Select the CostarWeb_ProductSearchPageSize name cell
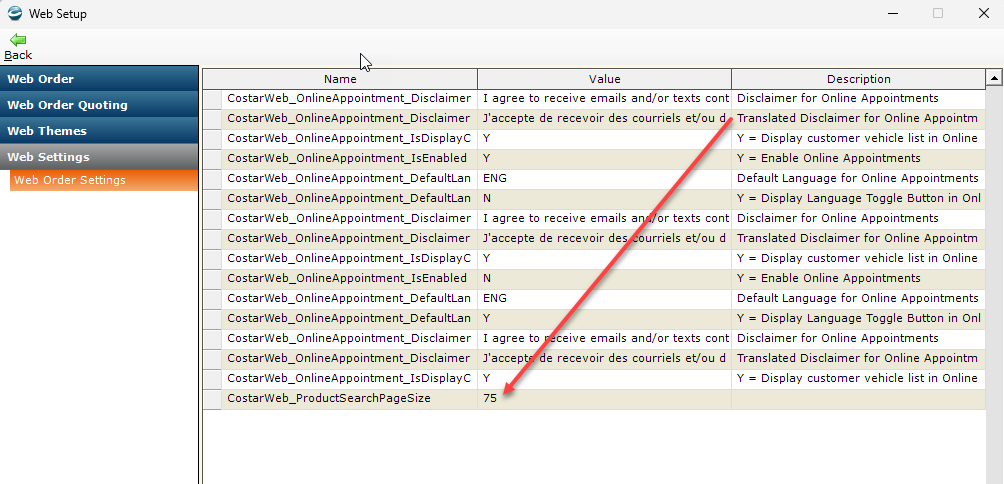This screenshot has height=484, width=1004. [x=349, y=398]
